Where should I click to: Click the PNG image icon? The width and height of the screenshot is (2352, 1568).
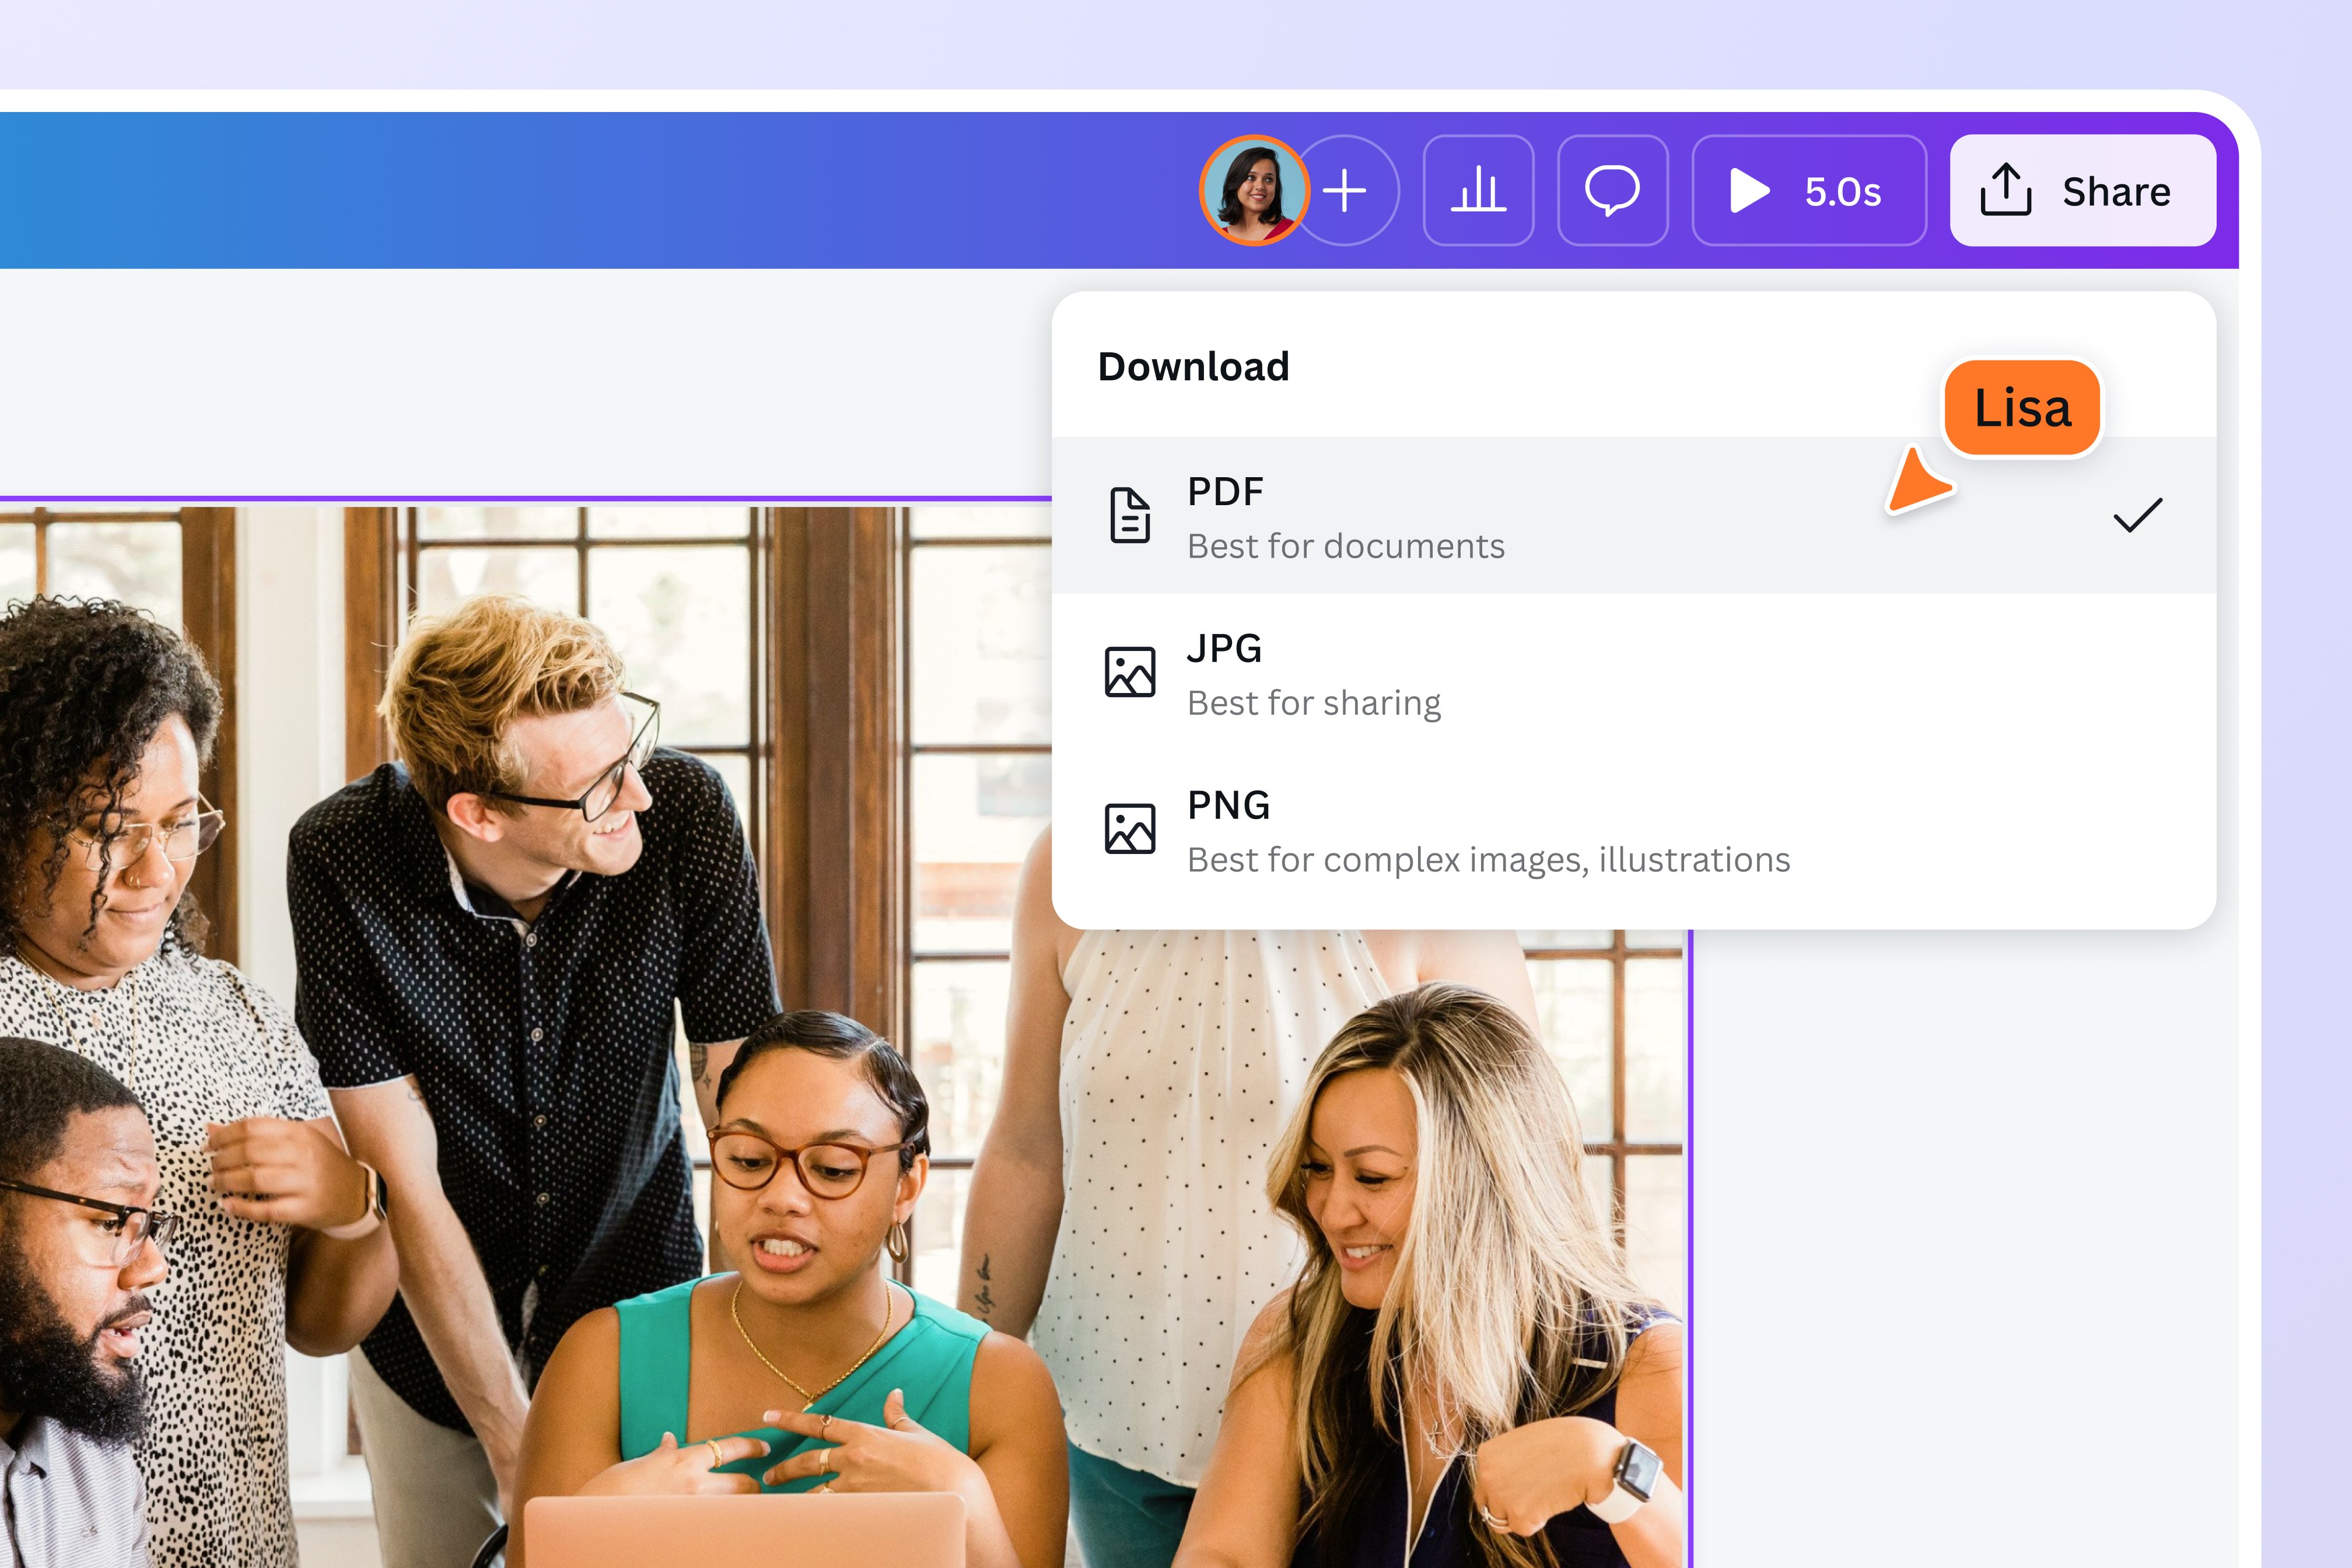pos(1129,829)
